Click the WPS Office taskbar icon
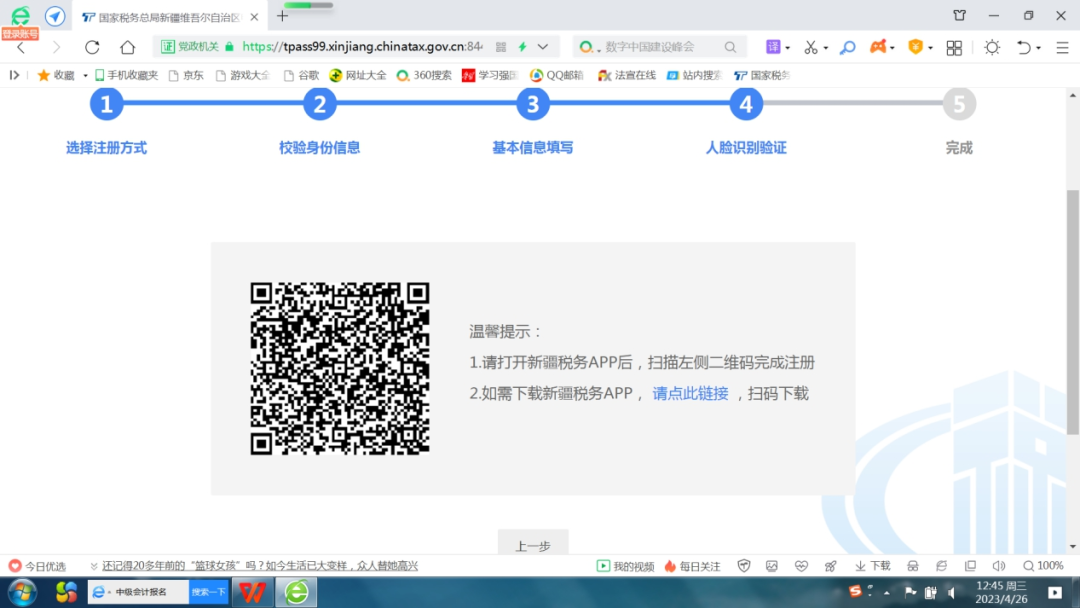 point(252,592)
